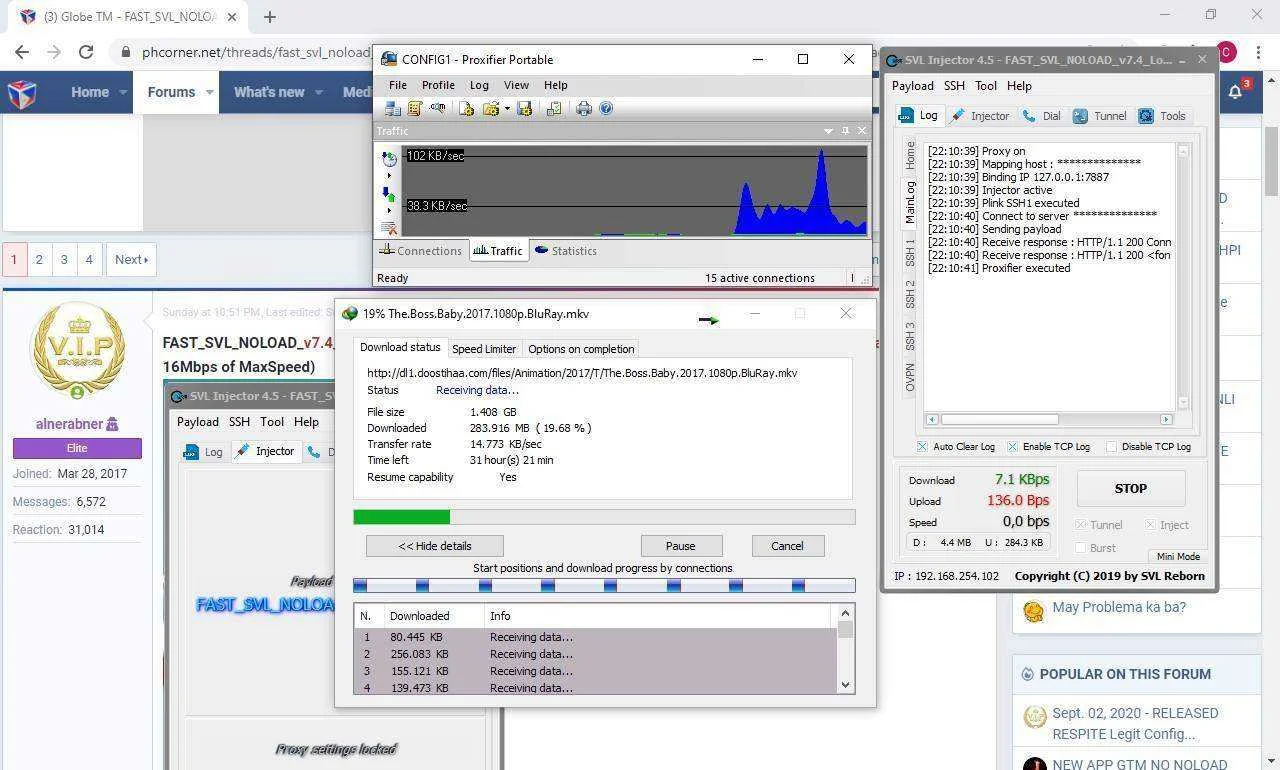The image size is (1280, 770).
Task: Open Options on completion tab
Action: tap(581, 349)
